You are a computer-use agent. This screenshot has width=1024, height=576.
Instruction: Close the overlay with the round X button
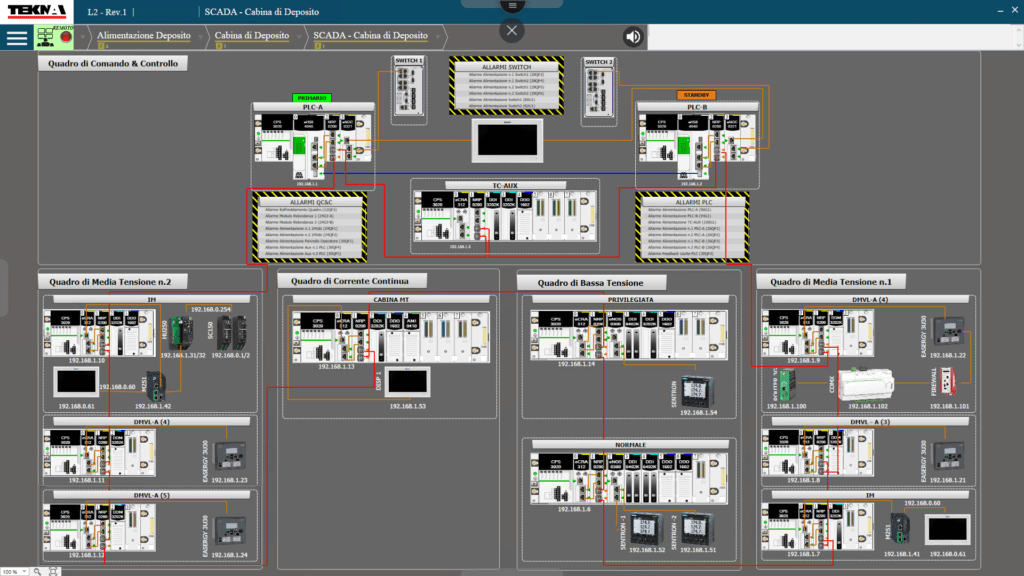[x=512, y=30]
